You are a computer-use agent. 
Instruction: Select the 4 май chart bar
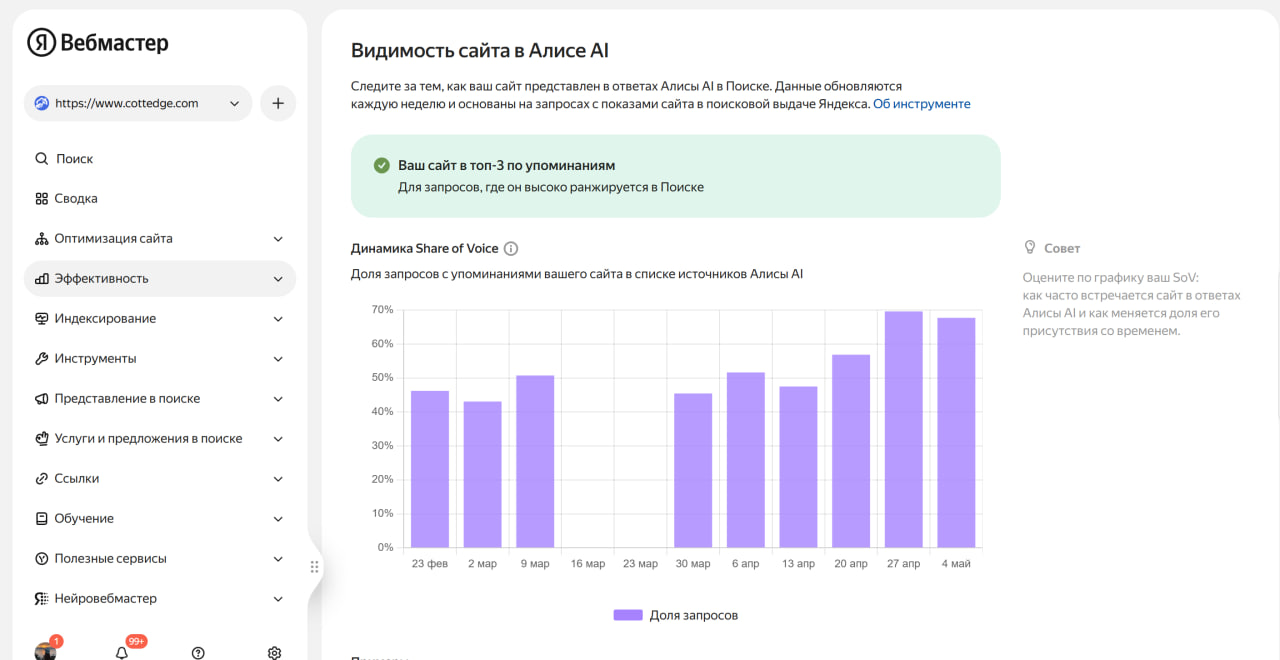pos(956,432)
